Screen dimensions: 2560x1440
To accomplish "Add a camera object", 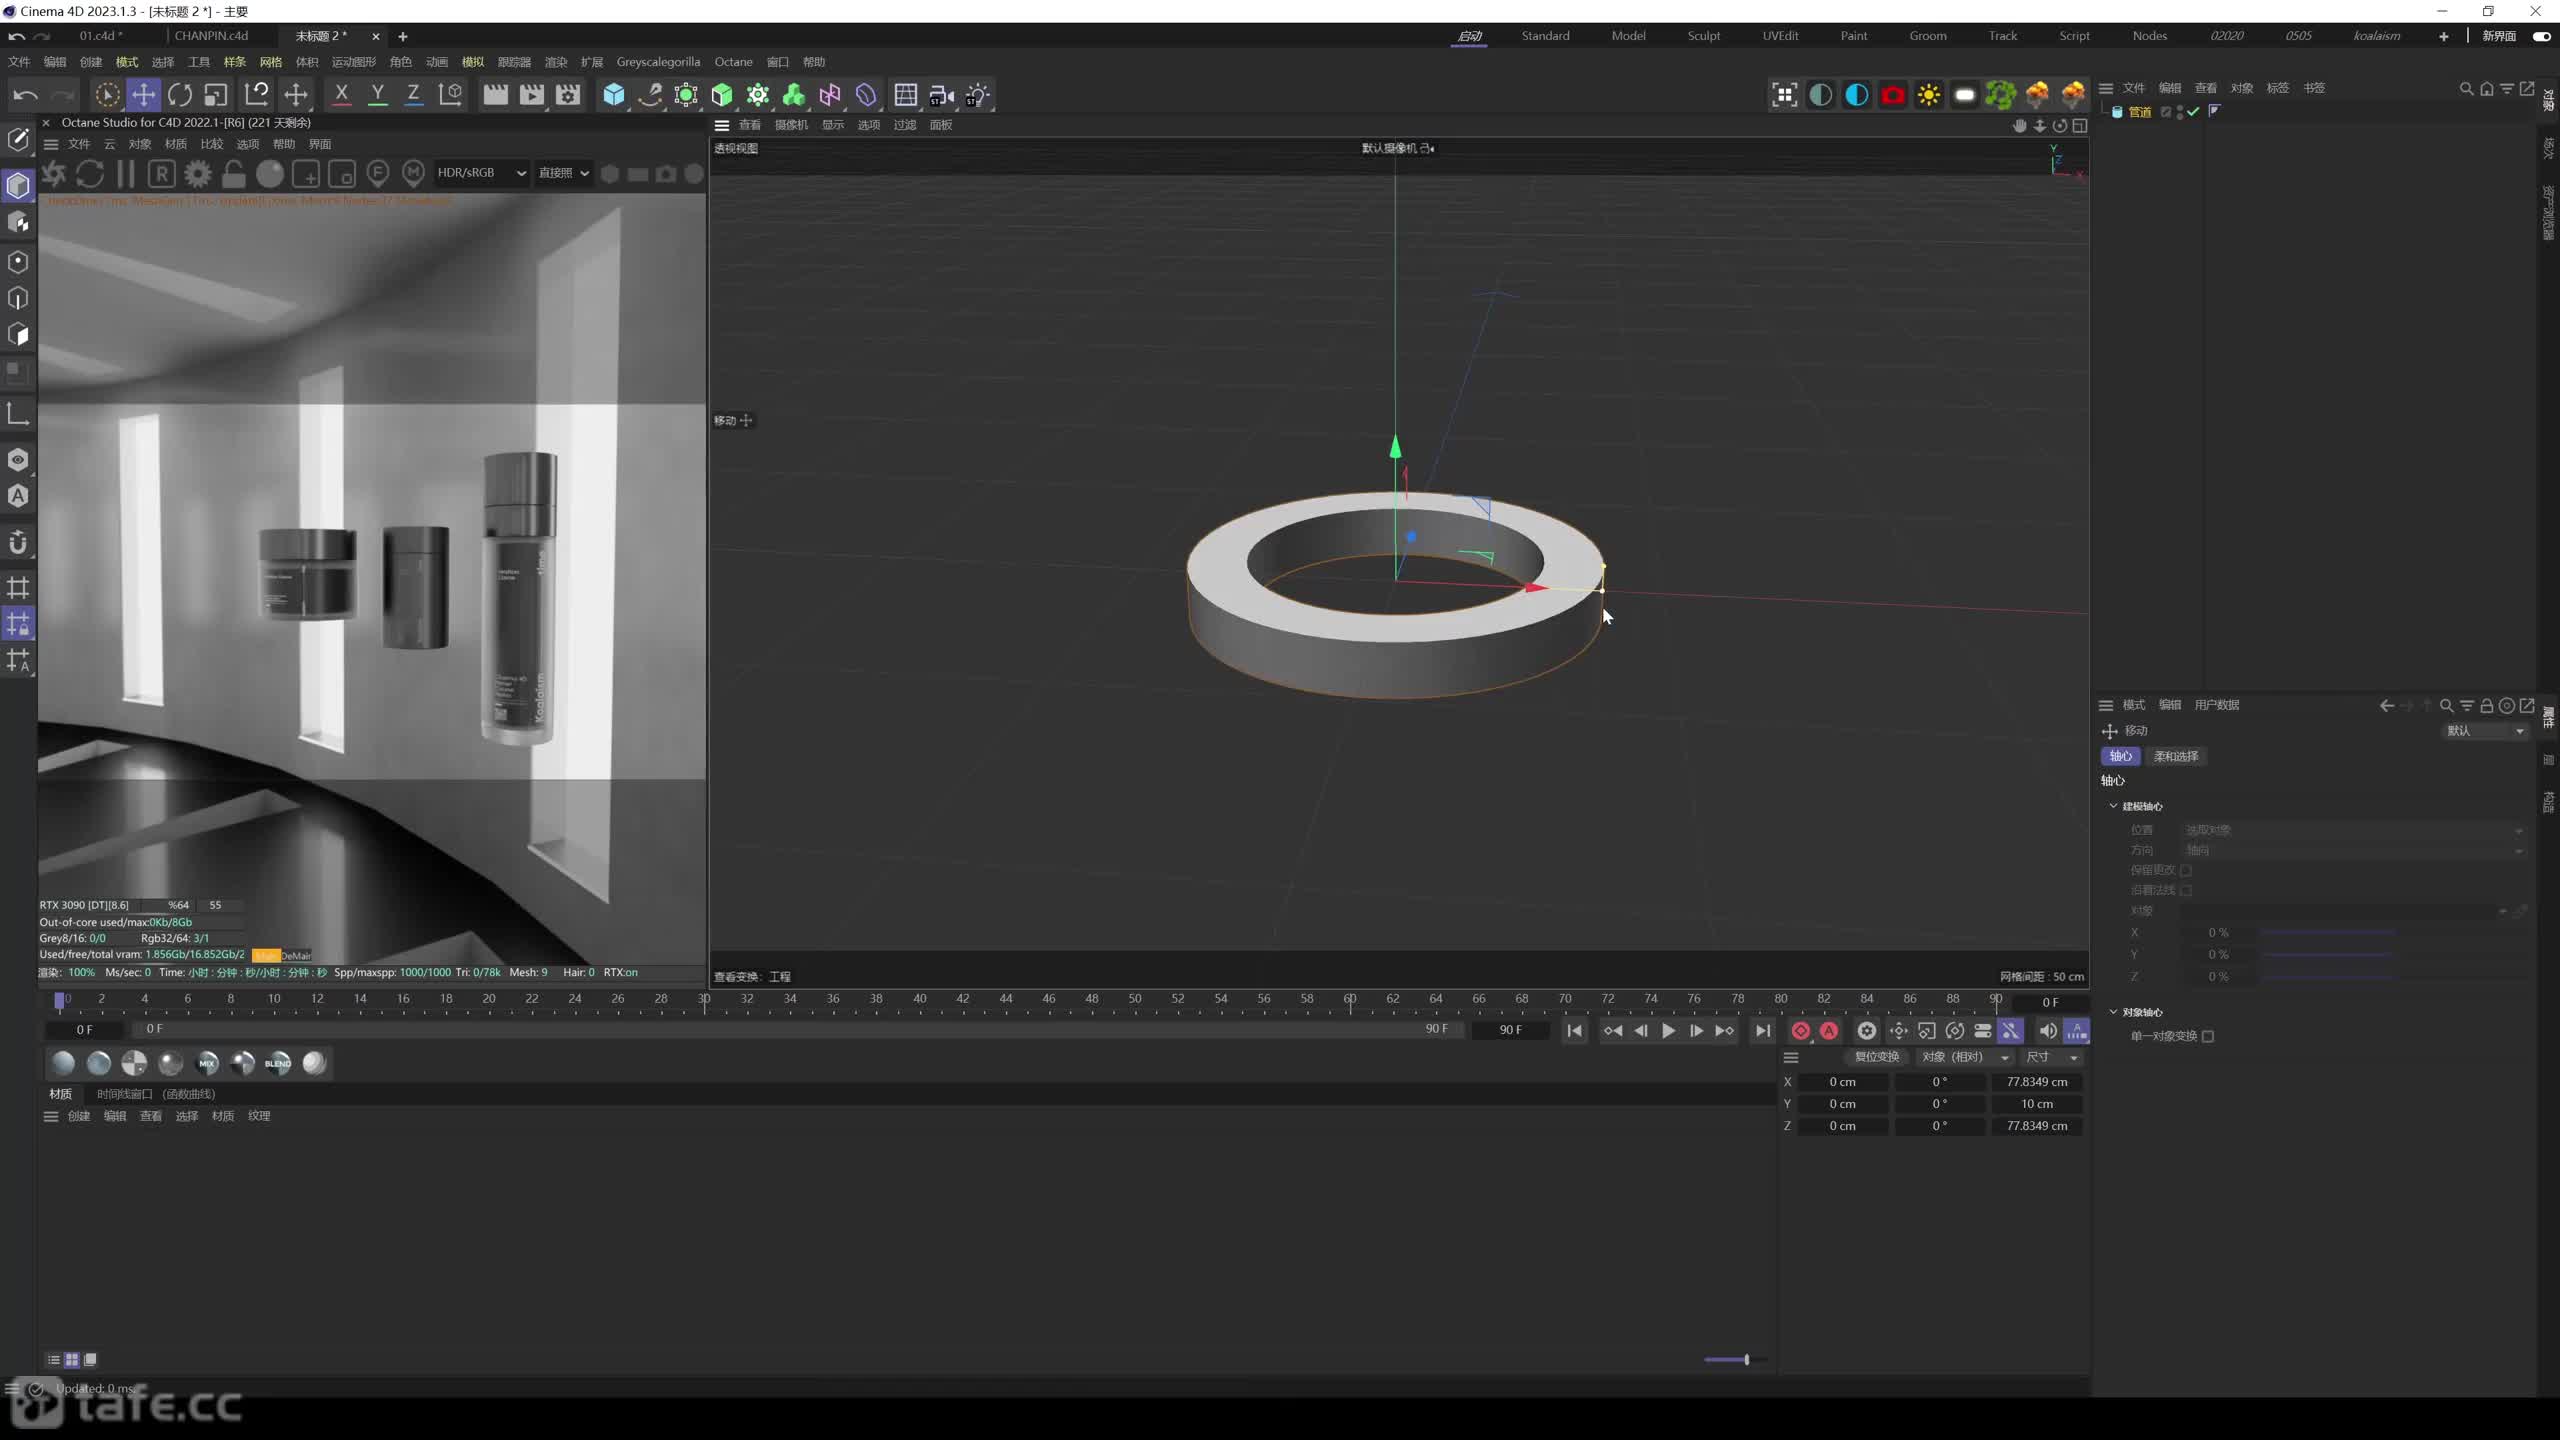I will click(x=942, y=95).
